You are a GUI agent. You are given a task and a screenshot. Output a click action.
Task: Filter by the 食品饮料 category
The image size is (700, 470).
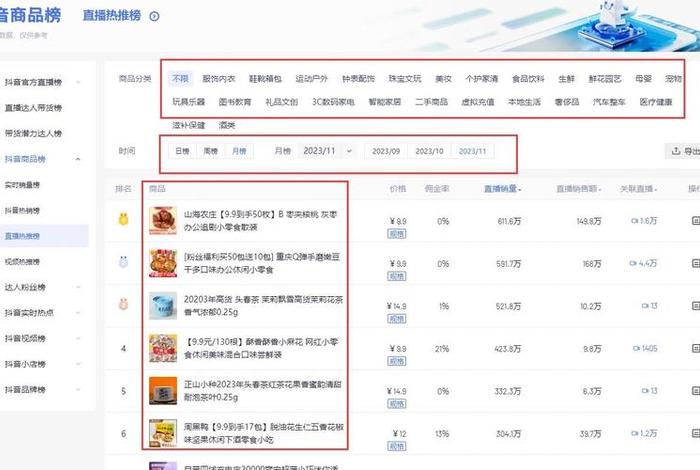[528, 79]
